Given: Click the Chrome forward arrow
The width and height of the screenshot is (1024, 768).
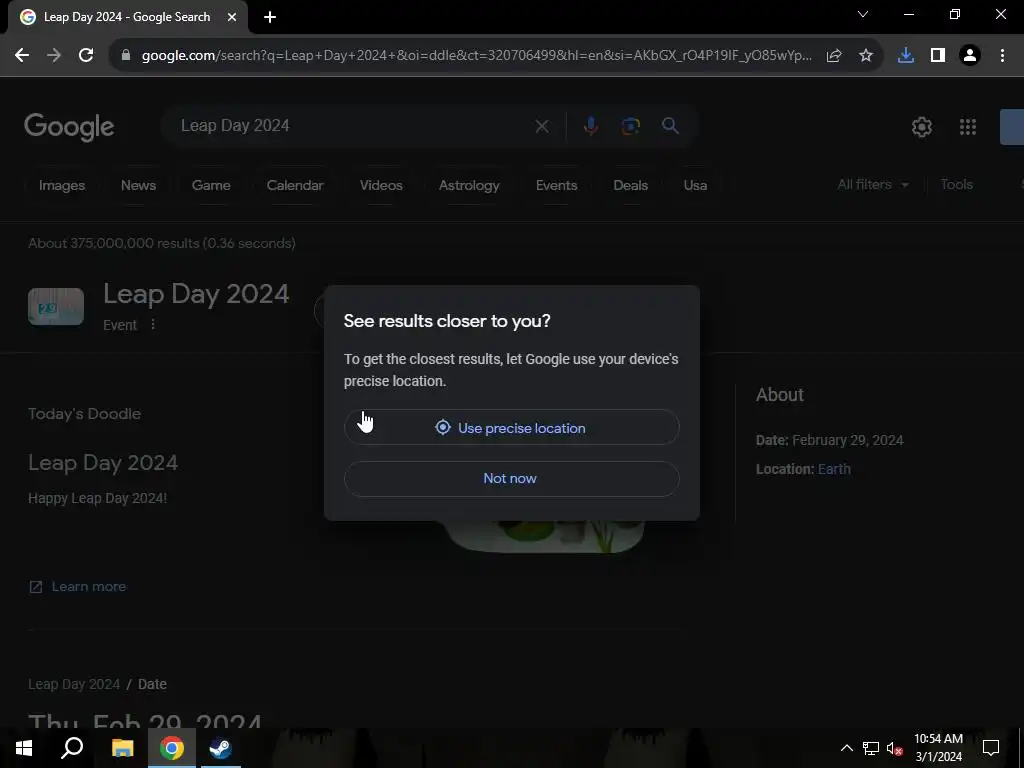Looking at the screenshot, I should click(x=54, y=56).
